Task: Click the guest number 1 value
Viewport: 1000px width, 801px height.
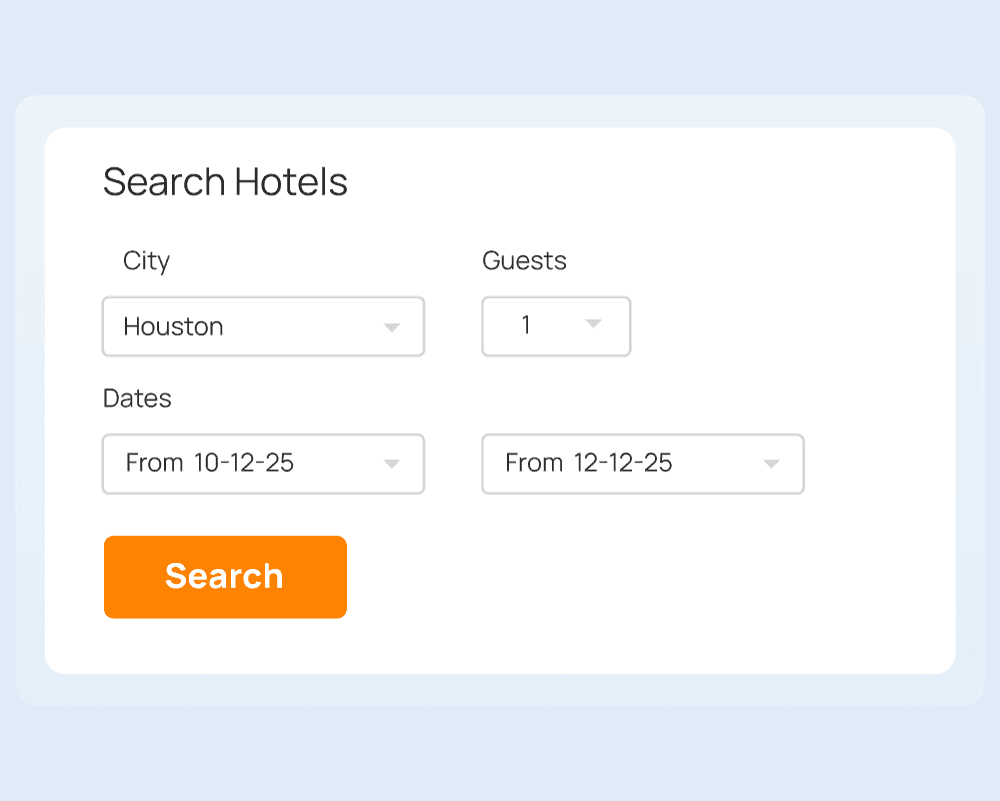Action: point(526,326)
